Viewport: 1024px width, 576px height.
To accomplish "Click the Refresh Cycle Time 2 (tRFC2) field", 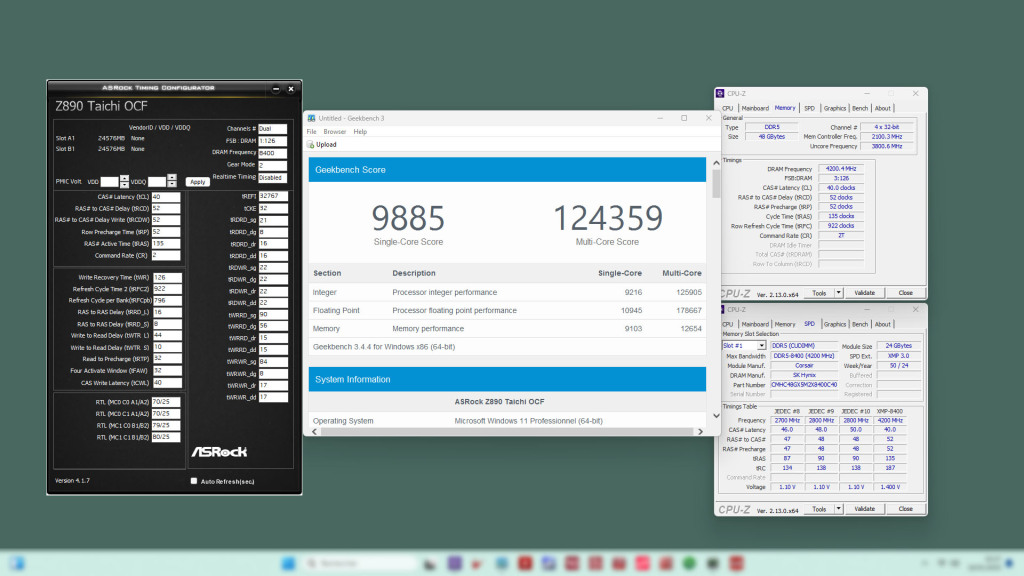I will click(x=167, y=289).
